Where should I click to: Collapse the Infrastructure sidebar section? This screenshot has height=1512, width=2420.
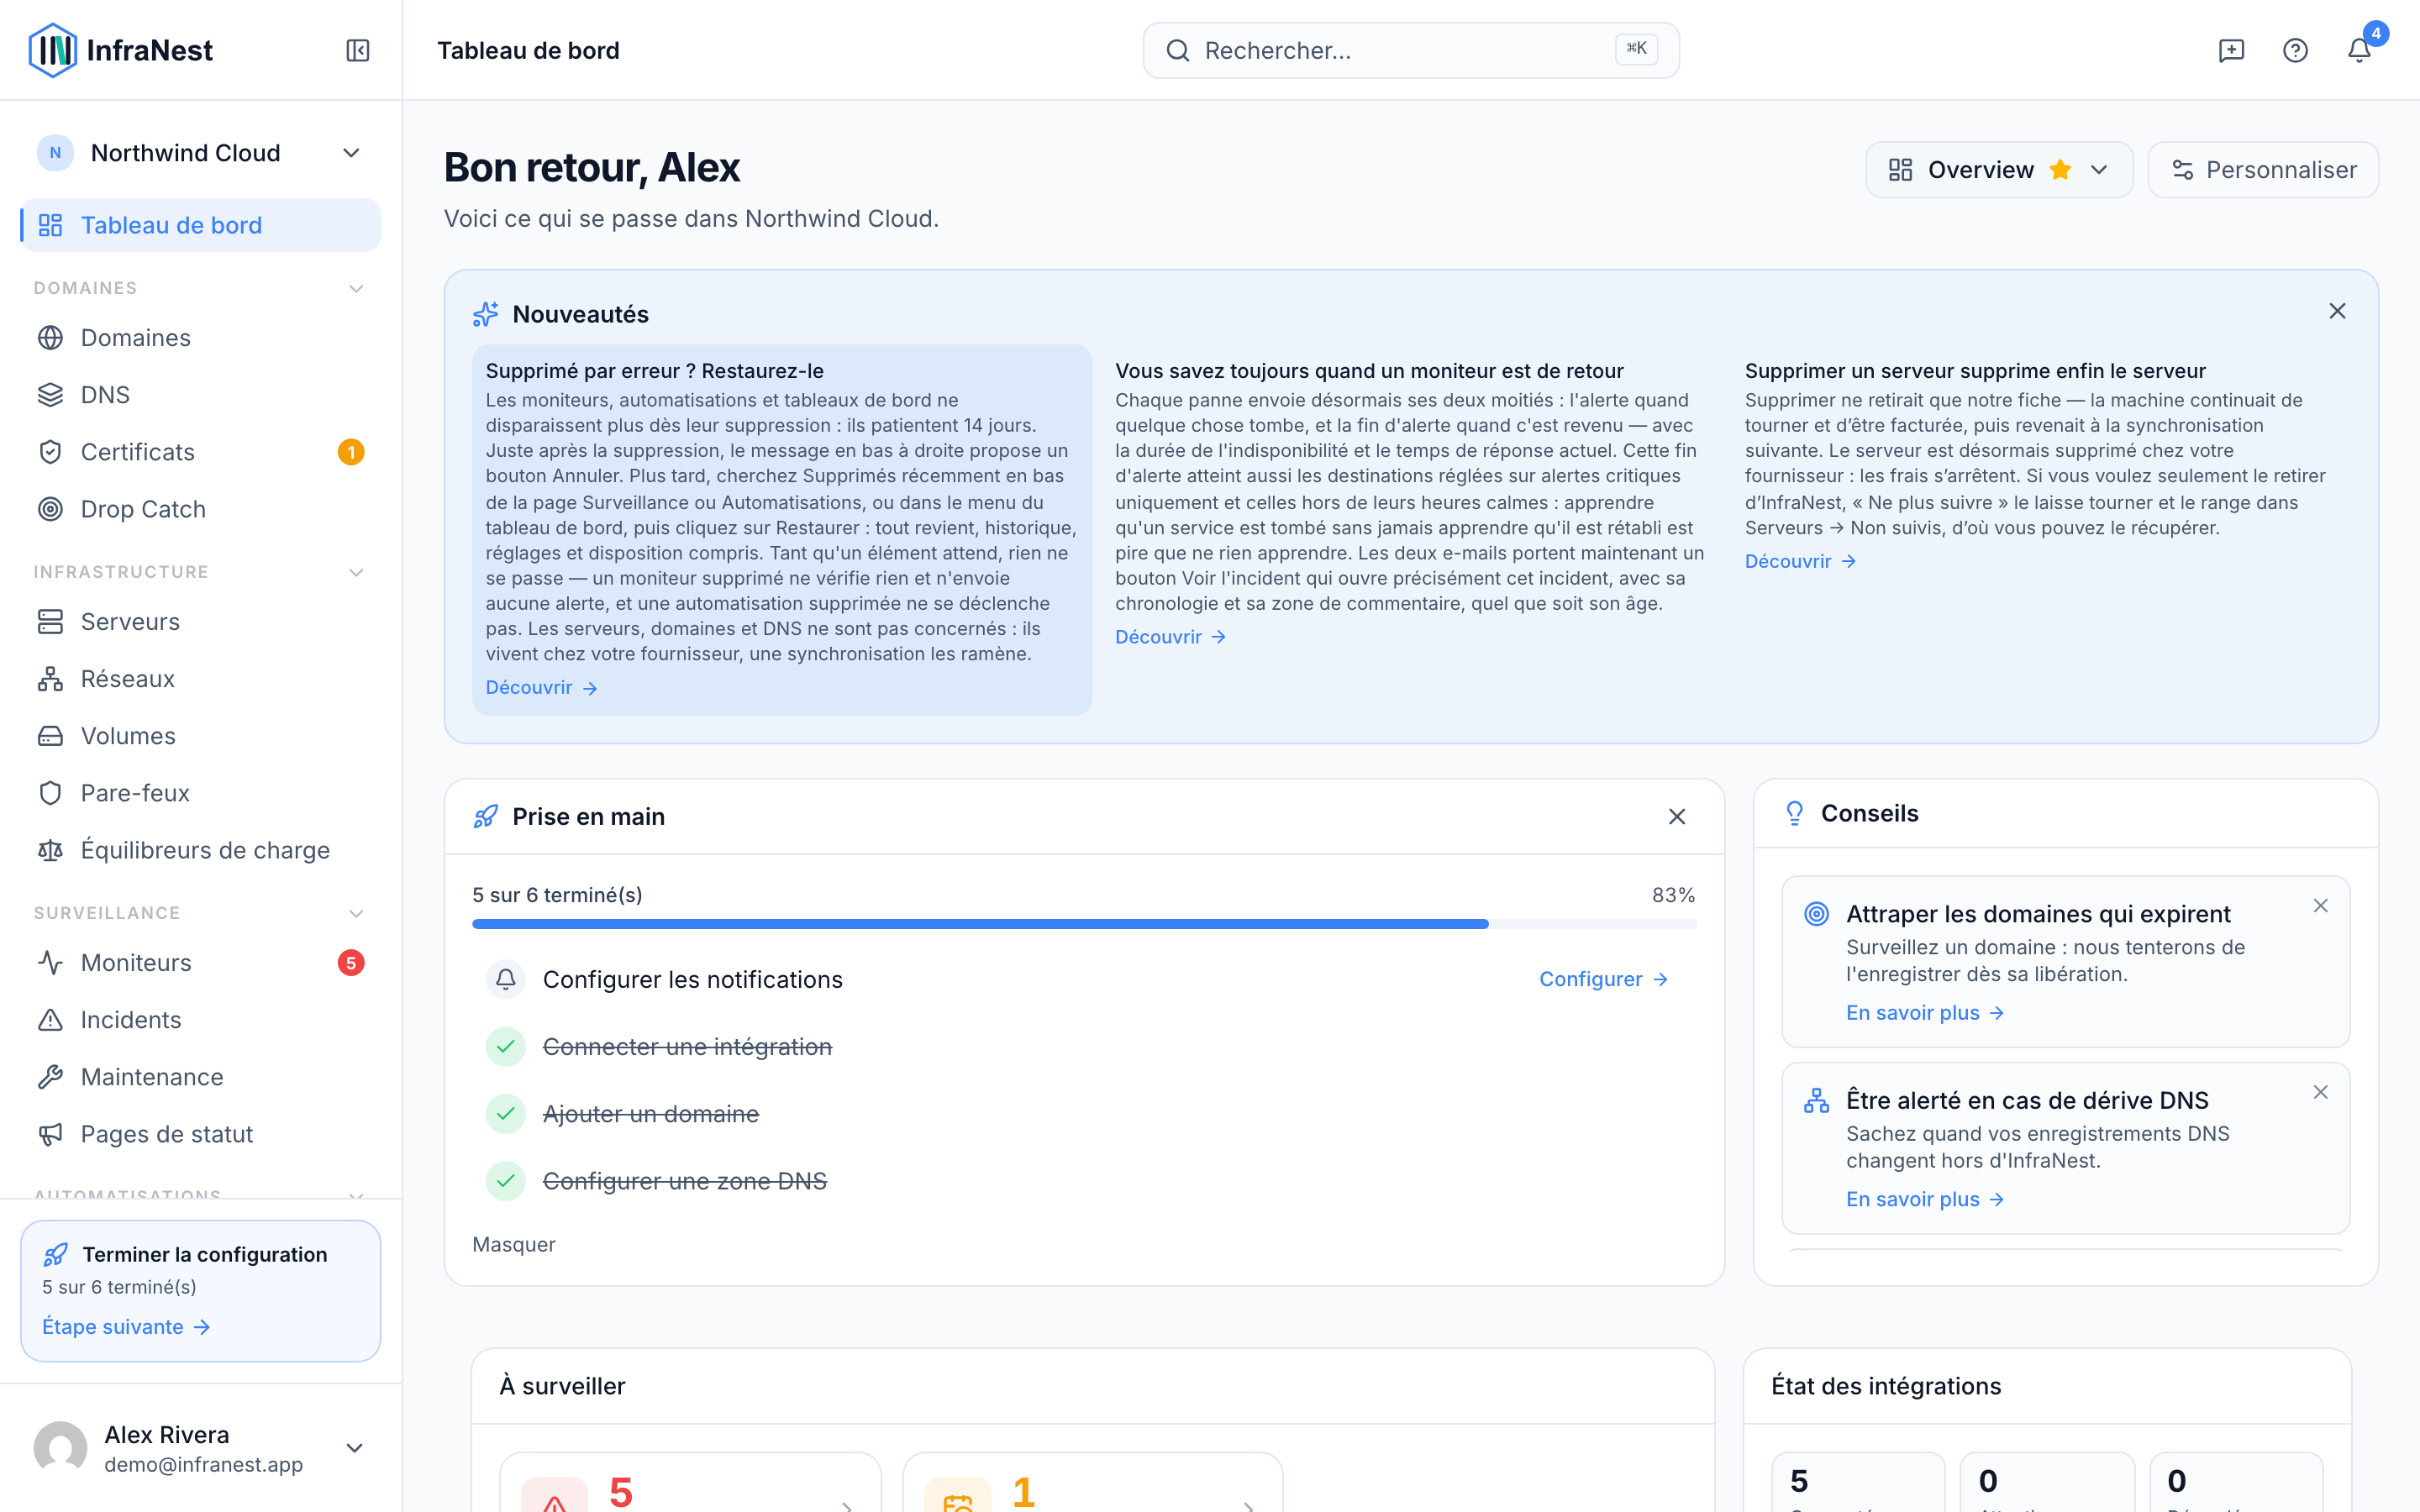(x=356, y=572)
